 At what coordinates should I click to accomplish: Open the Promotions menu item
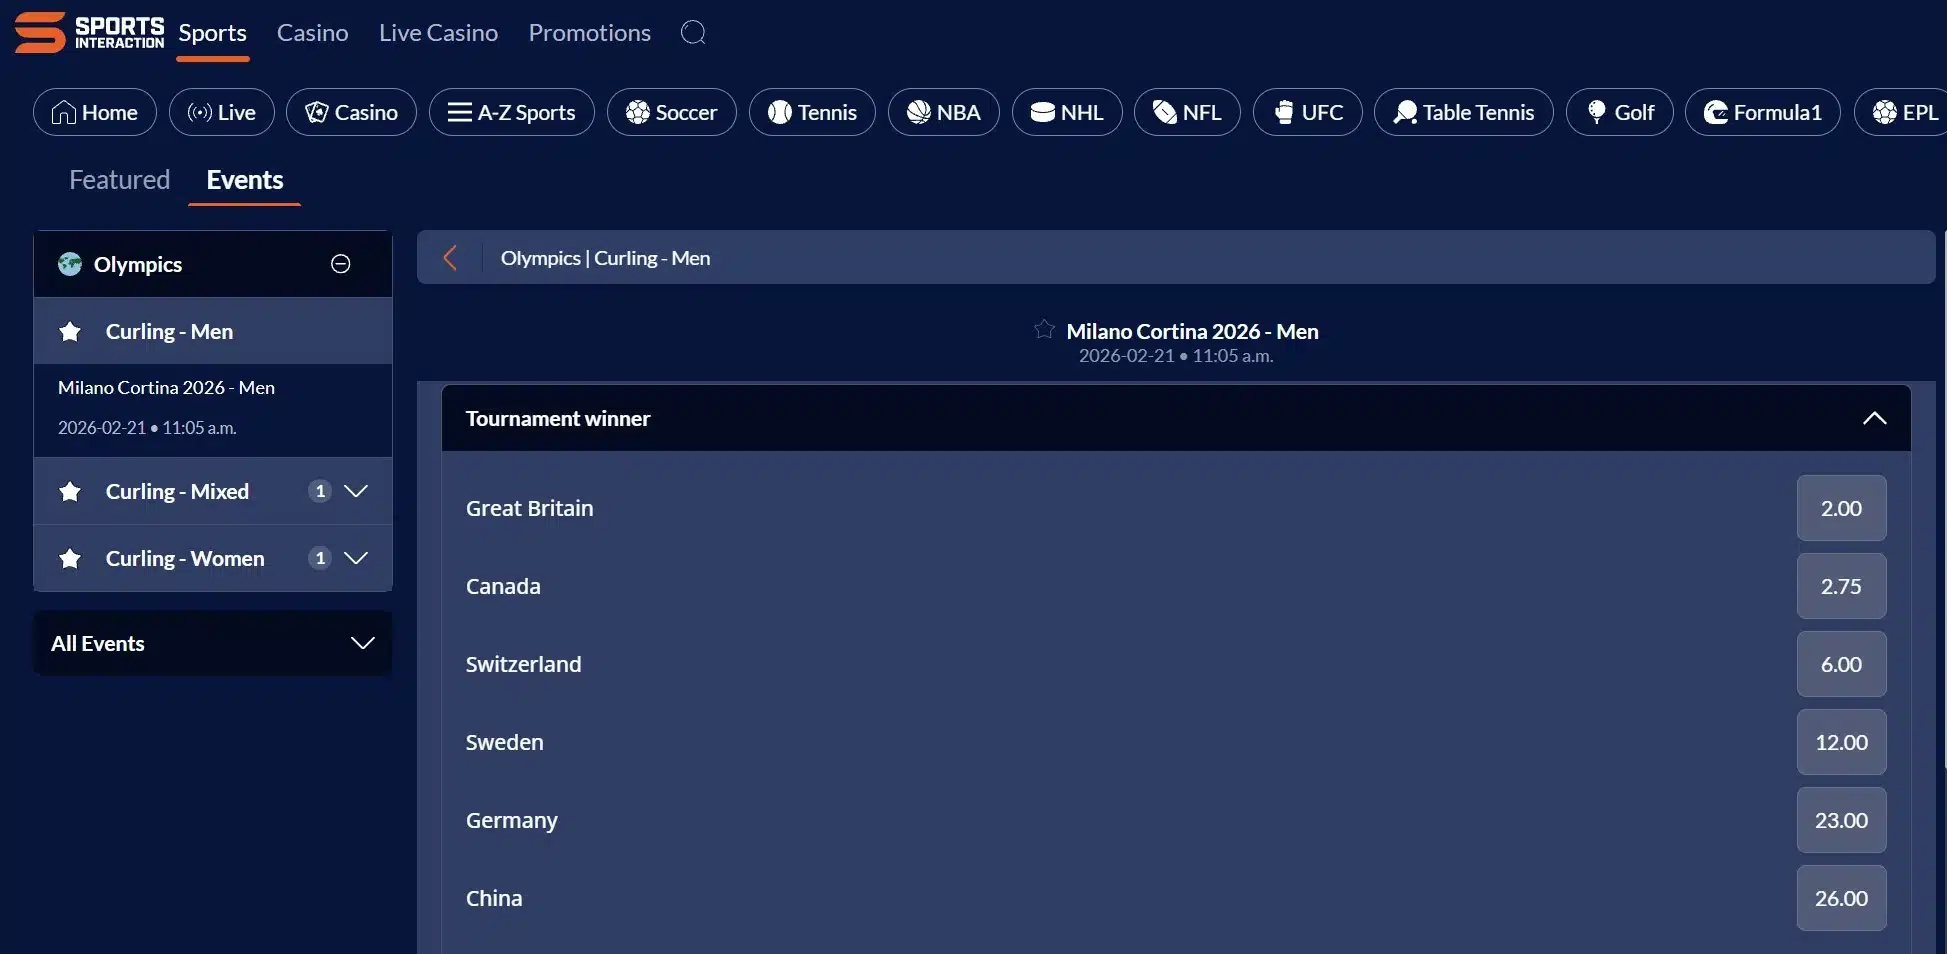589,32
